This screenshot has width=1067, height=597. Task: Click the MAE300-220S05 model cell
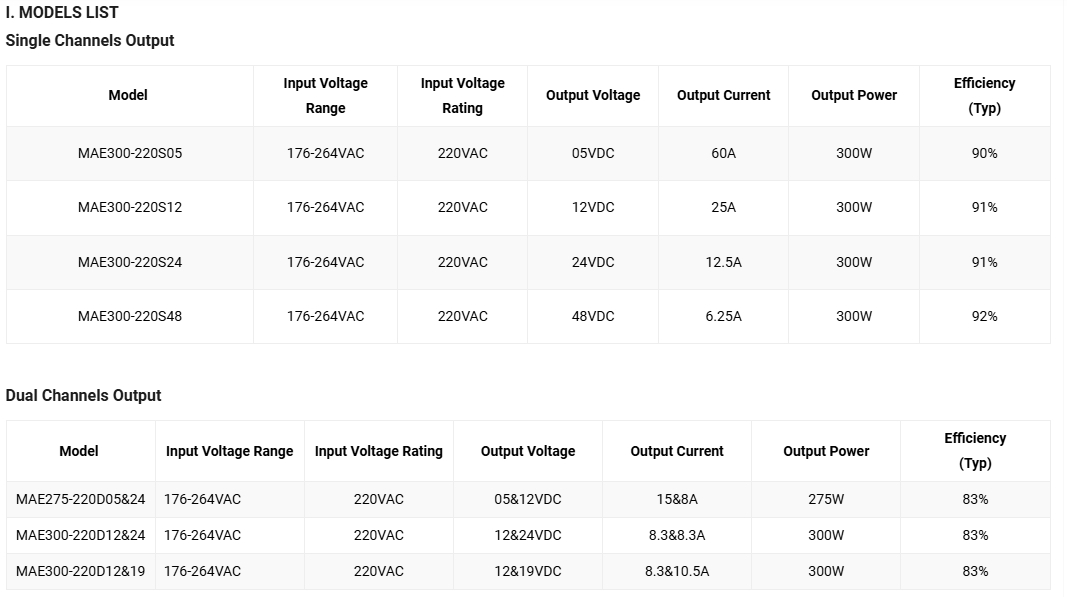129,153
